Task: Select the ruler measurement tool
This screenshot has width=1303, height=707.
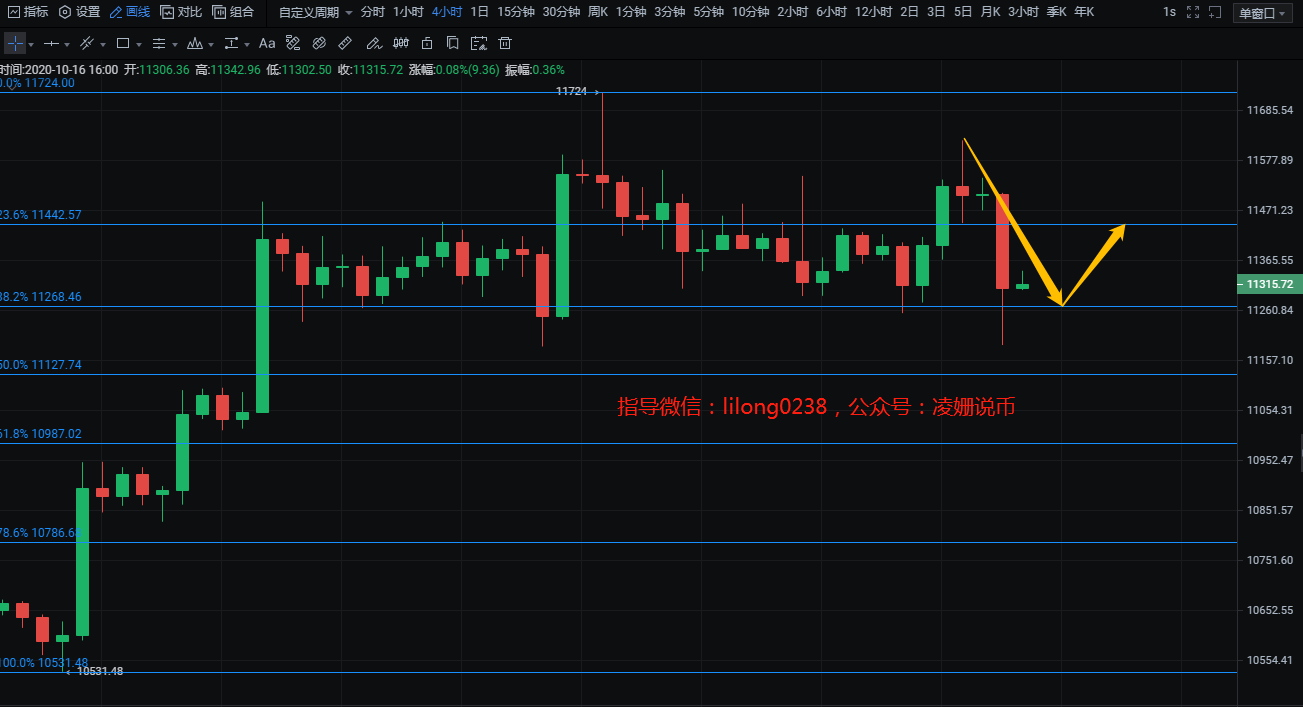Action: [345, 44]
